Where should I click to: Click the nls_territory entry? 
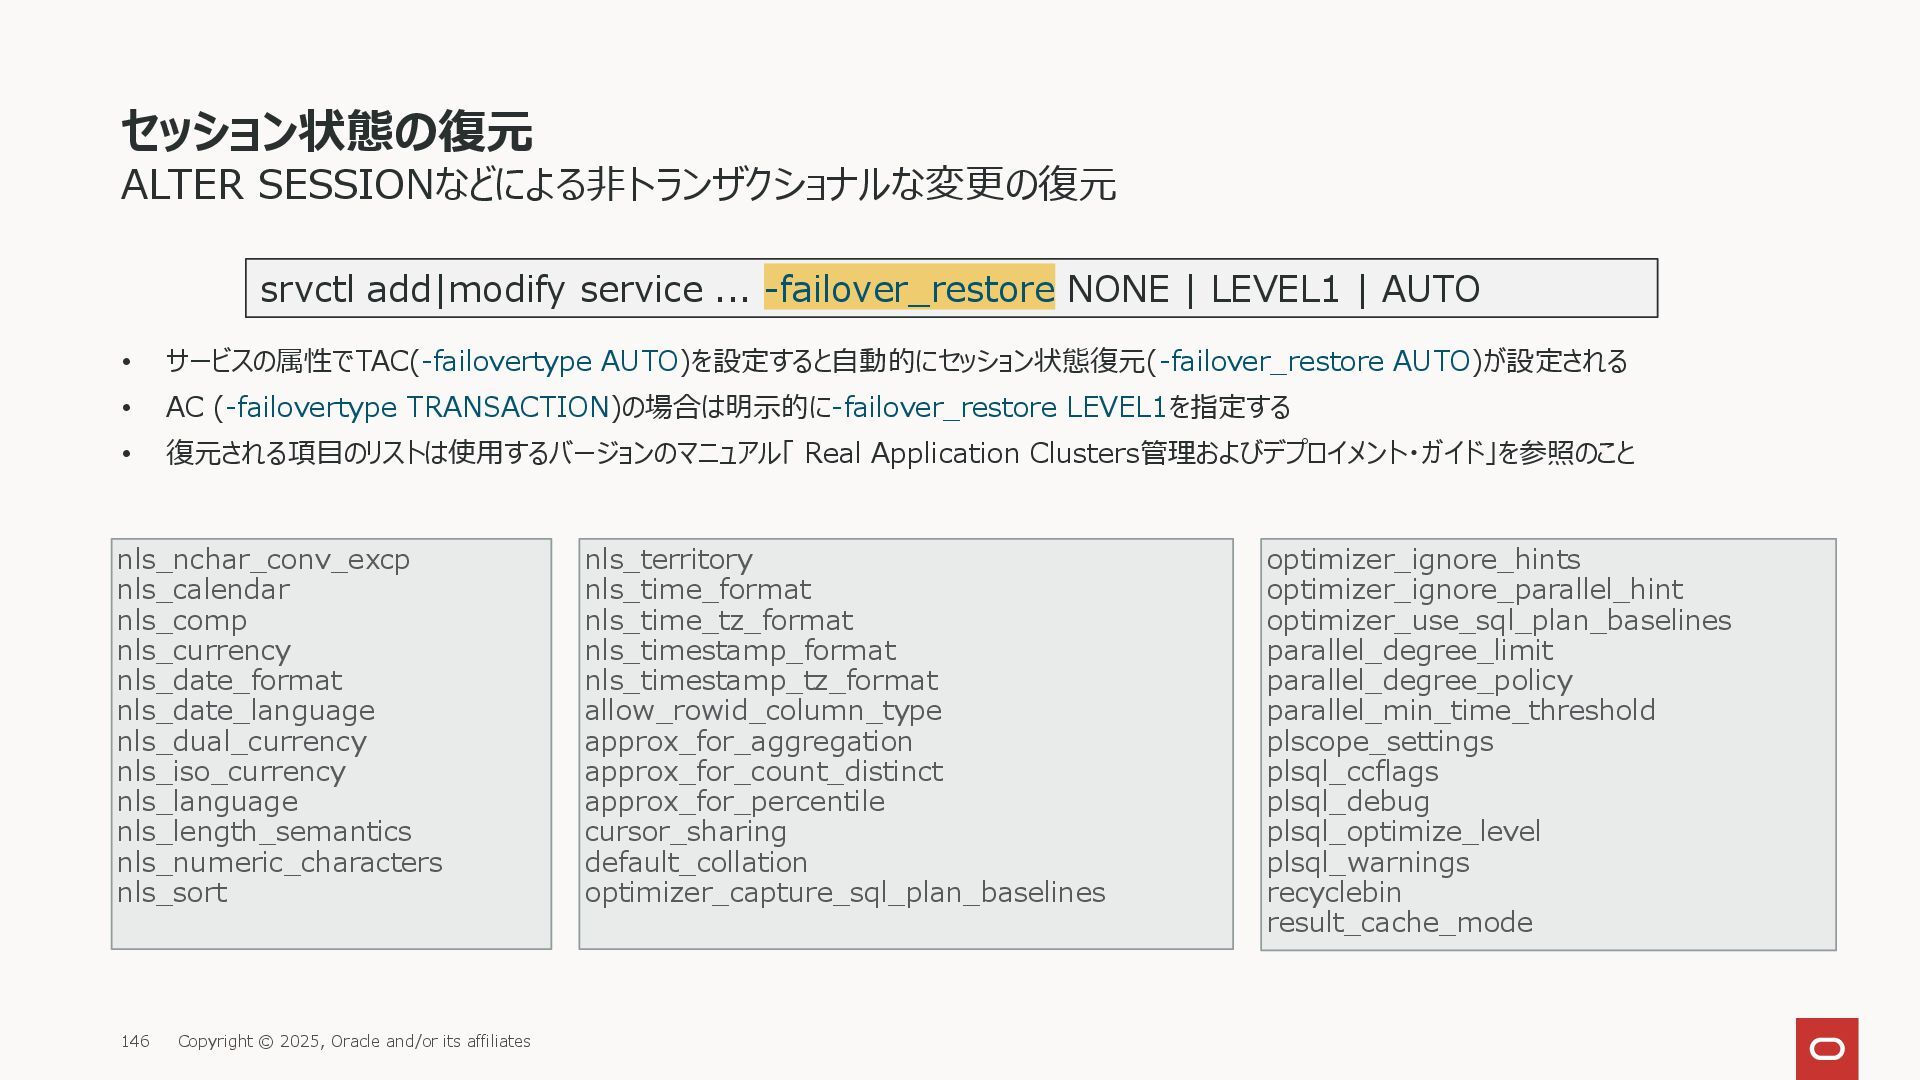(669, 560)
